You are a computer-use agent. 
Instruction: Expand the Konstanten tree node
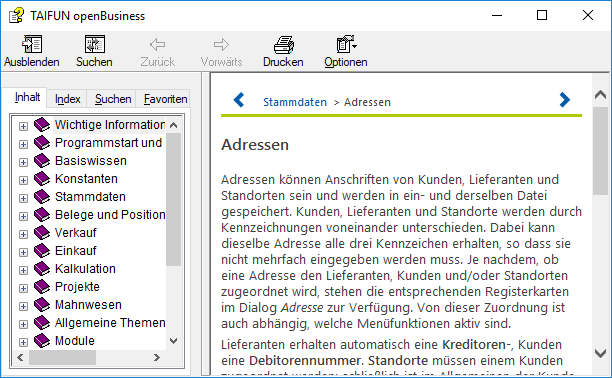pyautogui.click(x=23, y=180)
